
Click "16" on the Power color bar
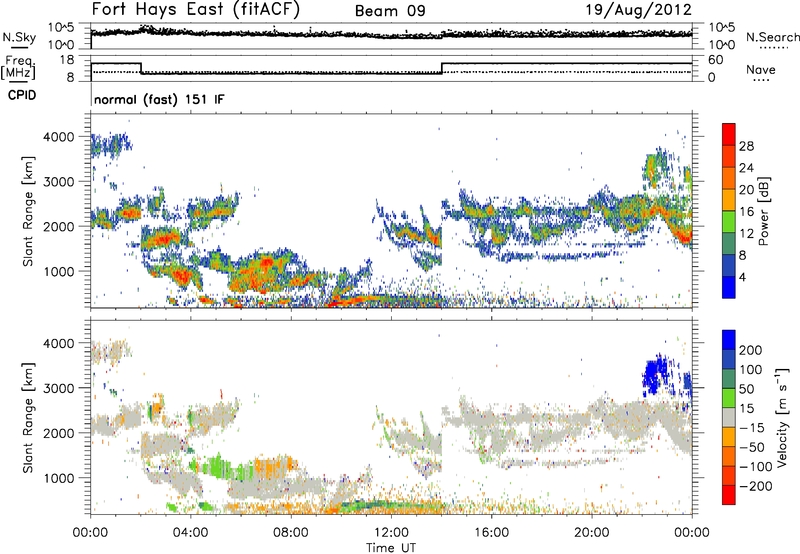[x=746, y=212]
